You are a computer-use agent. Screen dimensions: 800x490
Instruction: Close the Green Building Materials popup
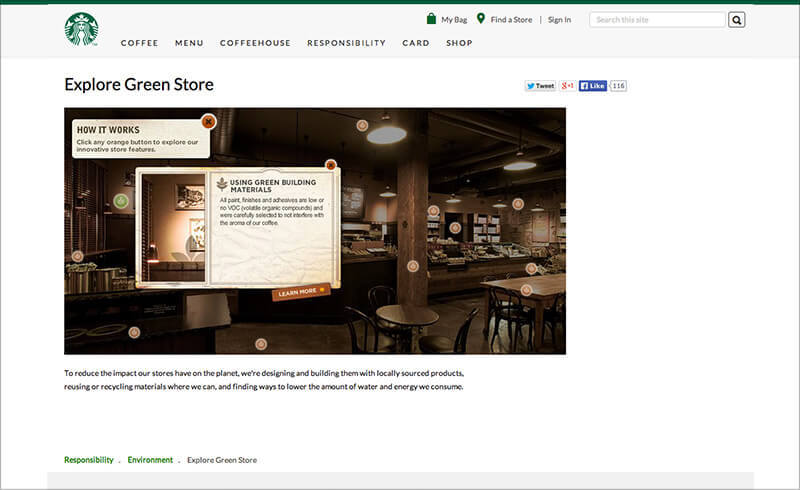pyautogui.click(x=331, y=165)
